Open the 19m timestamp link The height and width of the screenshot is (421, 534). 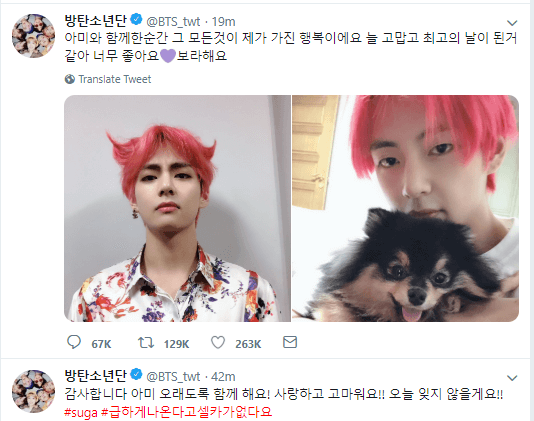point(223,21)
